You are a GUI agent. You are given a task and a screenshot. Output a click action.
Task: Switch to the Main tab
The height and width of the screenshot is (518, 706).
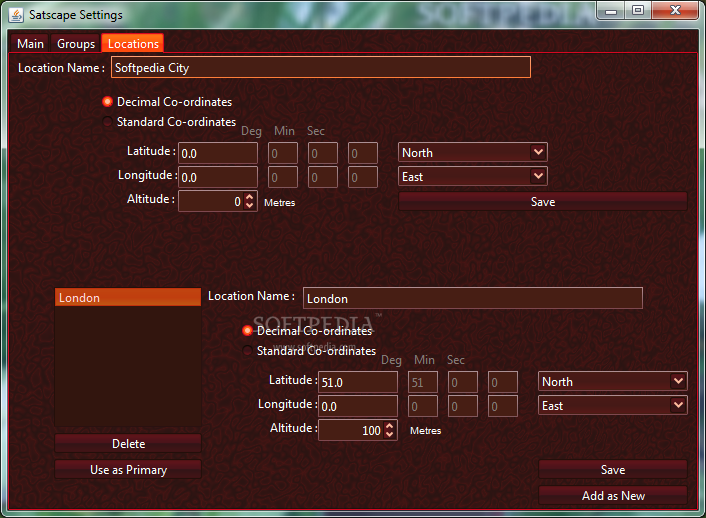point(30,44)
